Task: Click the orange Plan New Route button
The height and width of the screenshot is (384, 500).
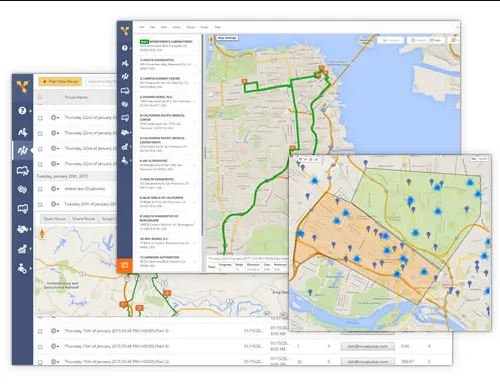Action: (60, 81)
